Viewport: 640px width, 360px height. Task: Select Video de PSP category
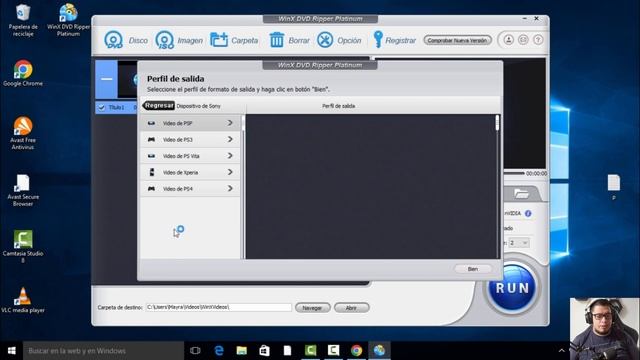pyautogui.click(x=190, y=123)
